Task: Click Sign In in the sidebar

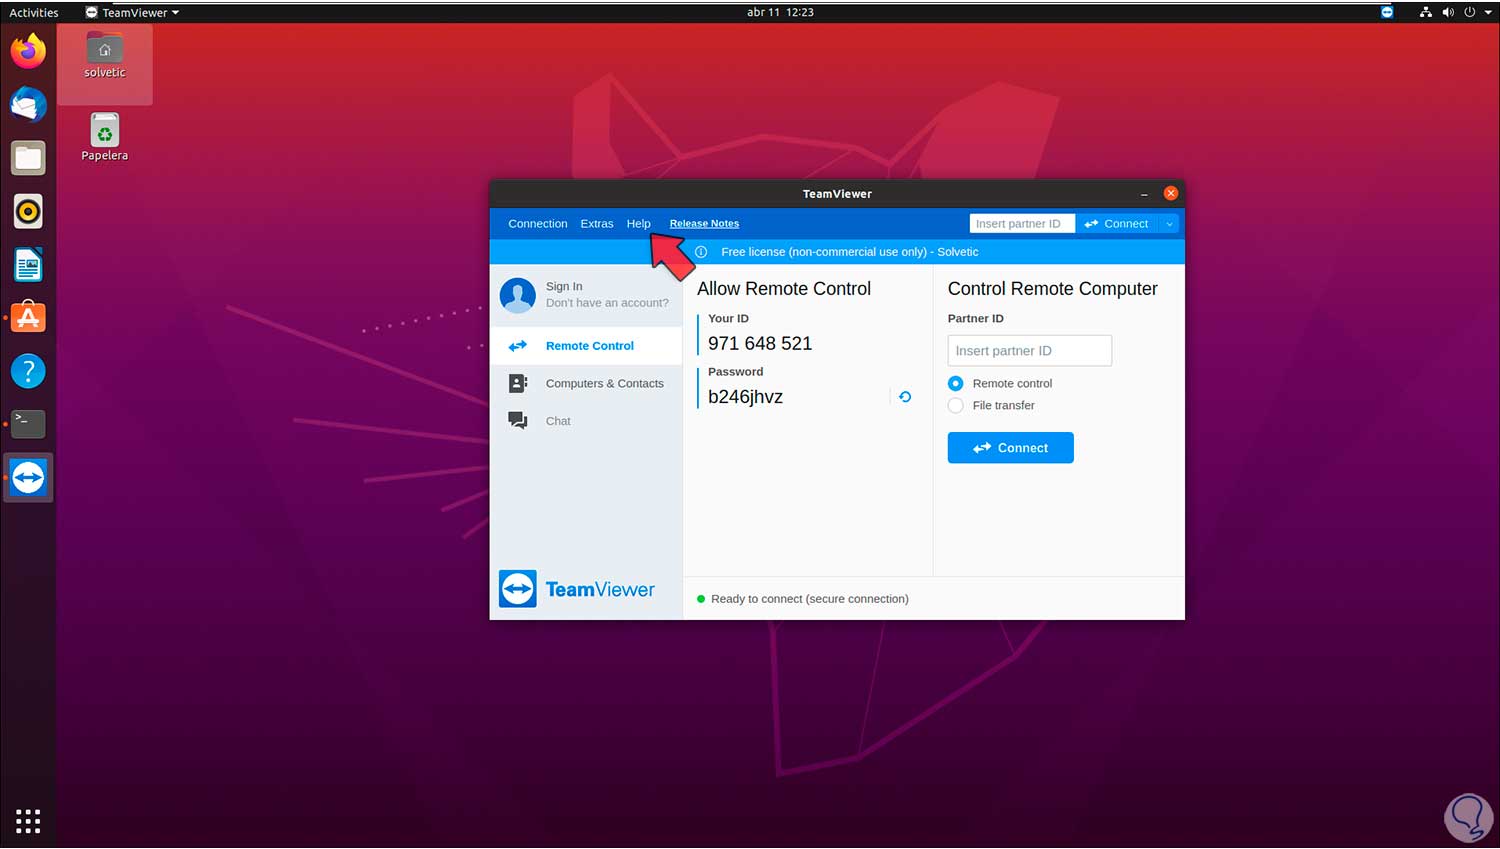Action: (x=564, y=286)
